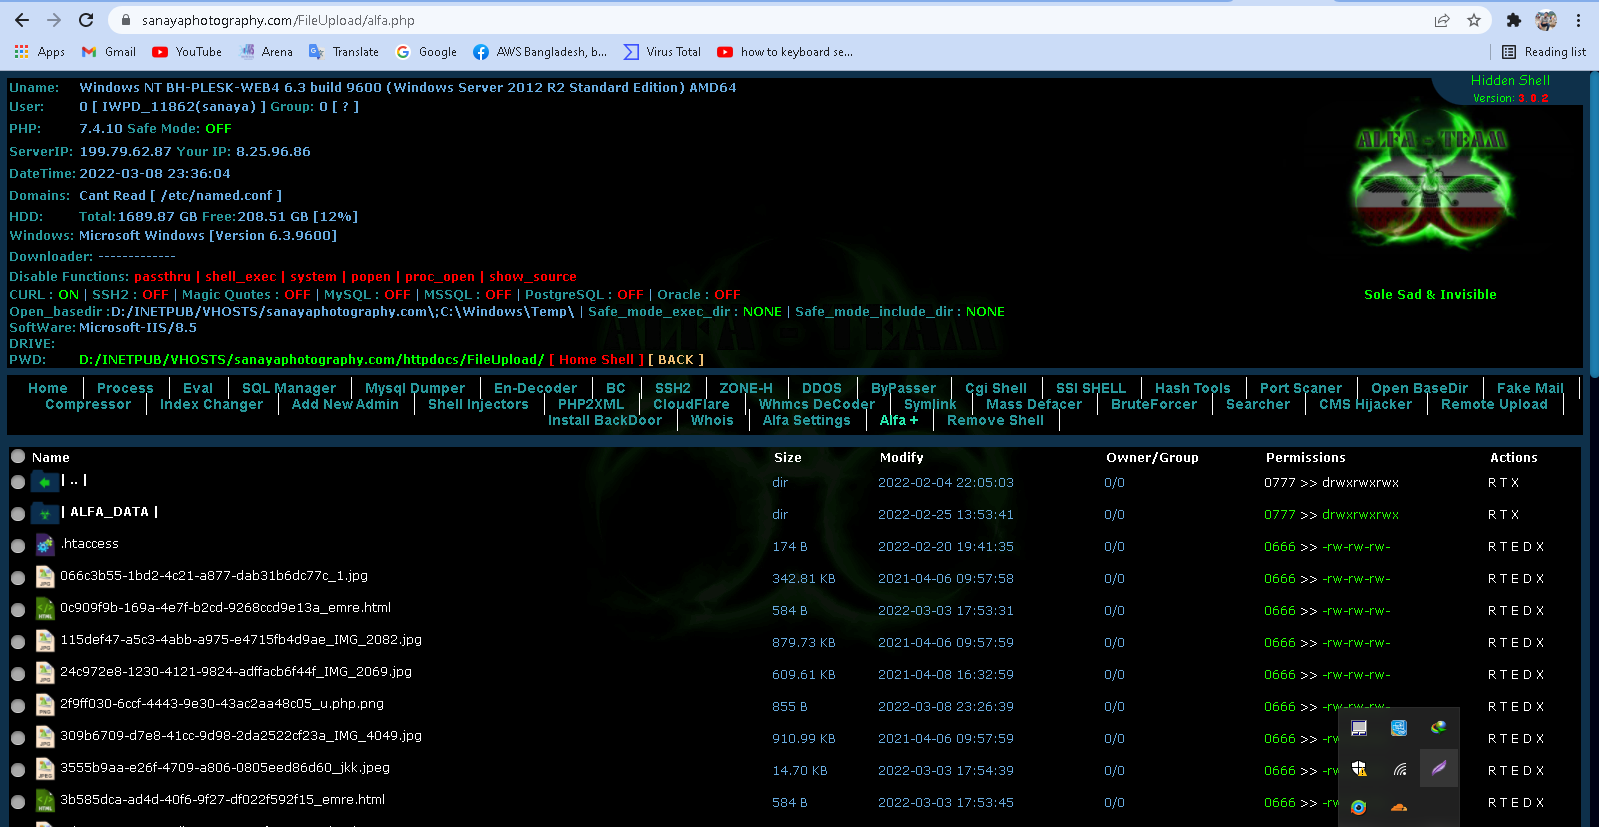1599x827 pixels.
Task: Bookmark this page with the star icon
Action: pyautogui.click(x=1473, y=20)
